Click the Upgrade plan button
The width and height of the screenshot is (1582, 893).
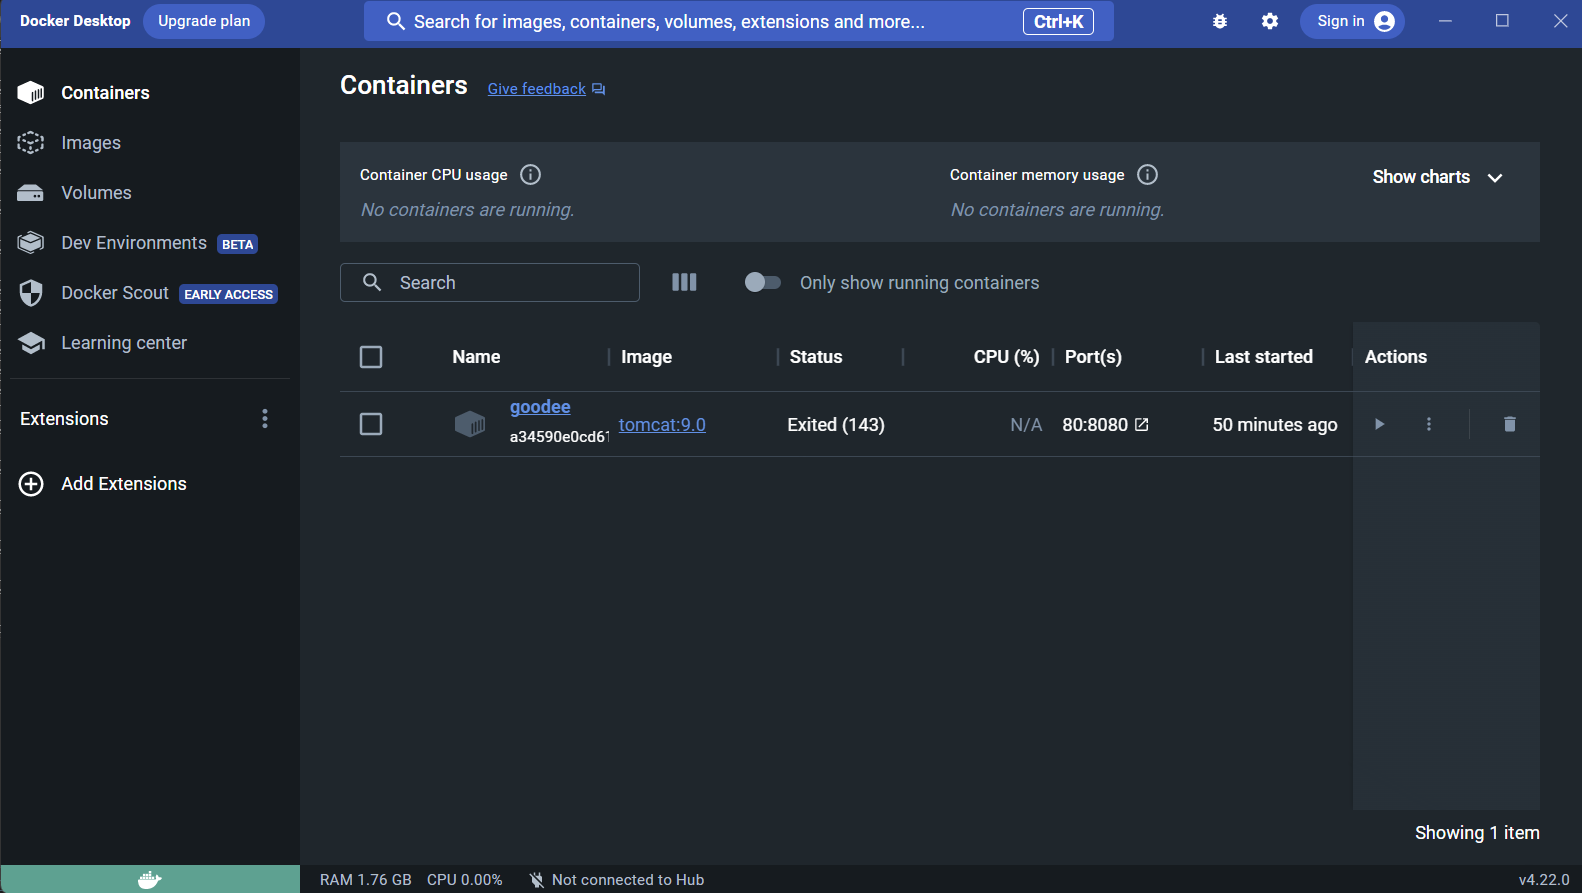[204, 21]
